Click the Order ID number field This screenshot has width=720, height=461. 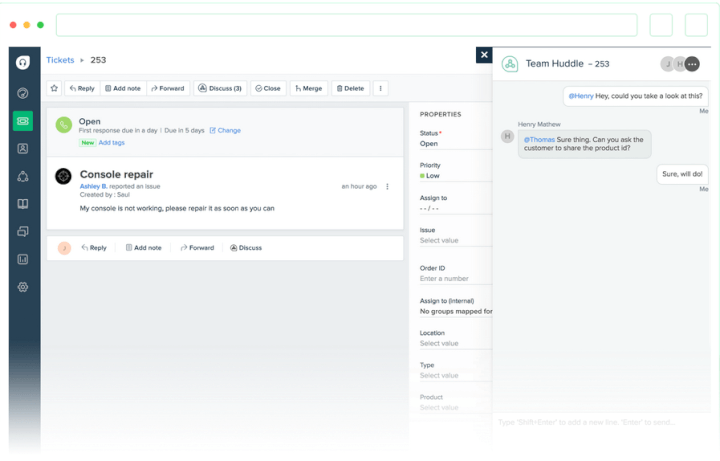456,279
